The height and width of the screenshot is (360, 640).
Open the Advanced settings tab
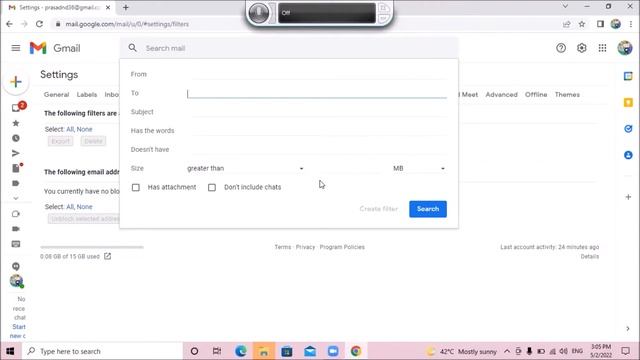pos(501,95)
